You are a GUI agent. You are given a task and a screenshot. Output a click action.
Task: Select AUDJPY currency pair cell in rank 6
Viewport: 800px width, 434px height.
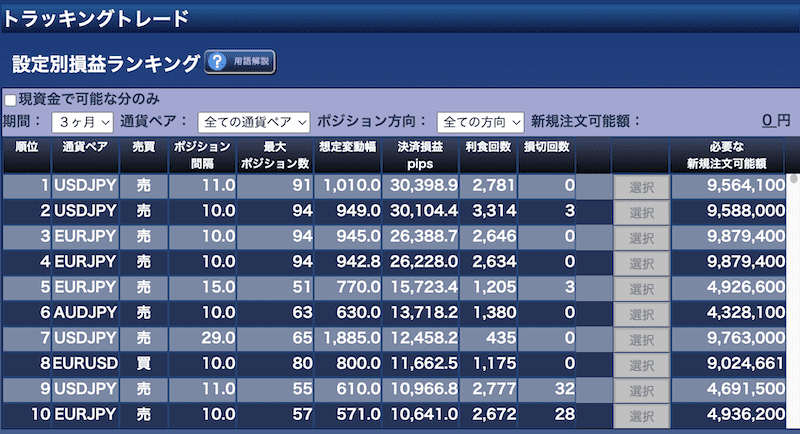tap(85, 313)
